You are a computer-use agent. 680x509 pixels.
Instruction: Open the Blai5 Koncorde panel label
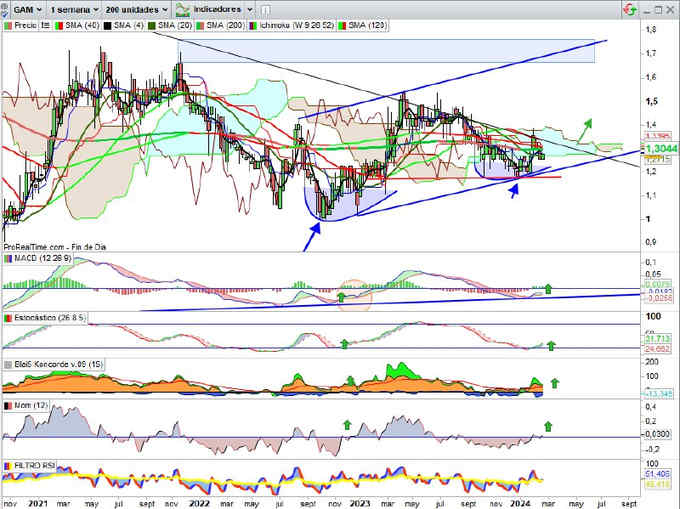tap(59, 364)
